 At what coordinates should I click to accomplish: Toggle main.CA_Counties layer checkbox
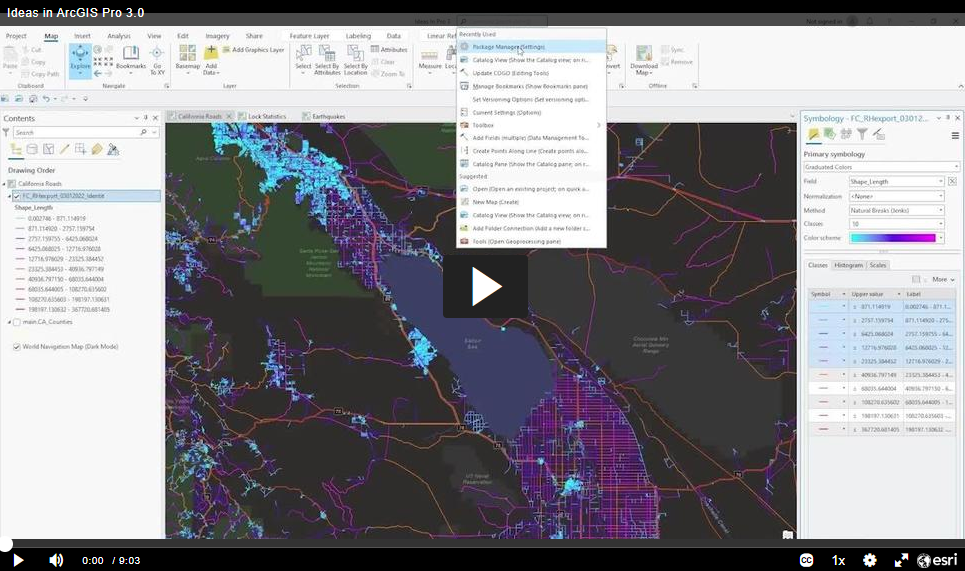click(x=17, y=322)
